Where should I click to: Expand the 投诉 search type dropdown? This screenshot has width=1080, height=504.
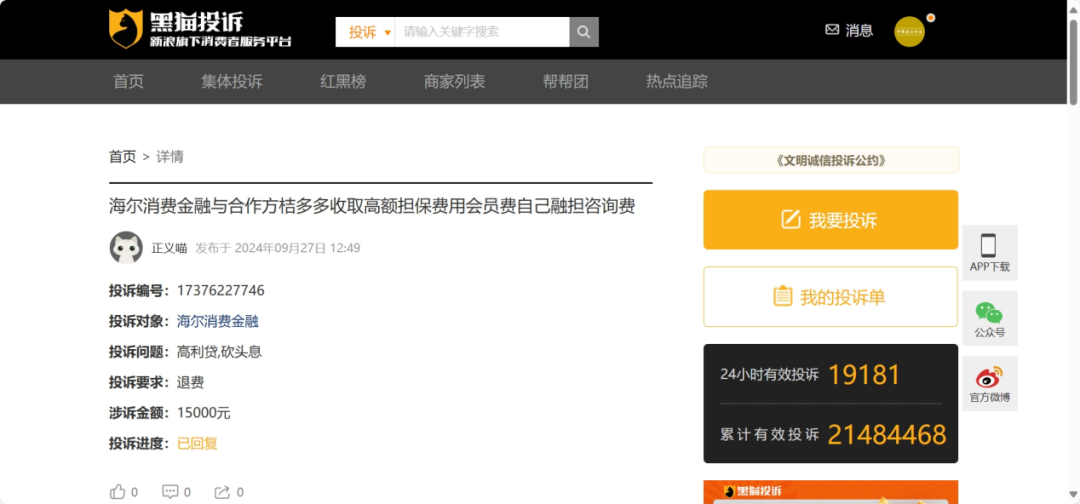click(x=370, y=32)
